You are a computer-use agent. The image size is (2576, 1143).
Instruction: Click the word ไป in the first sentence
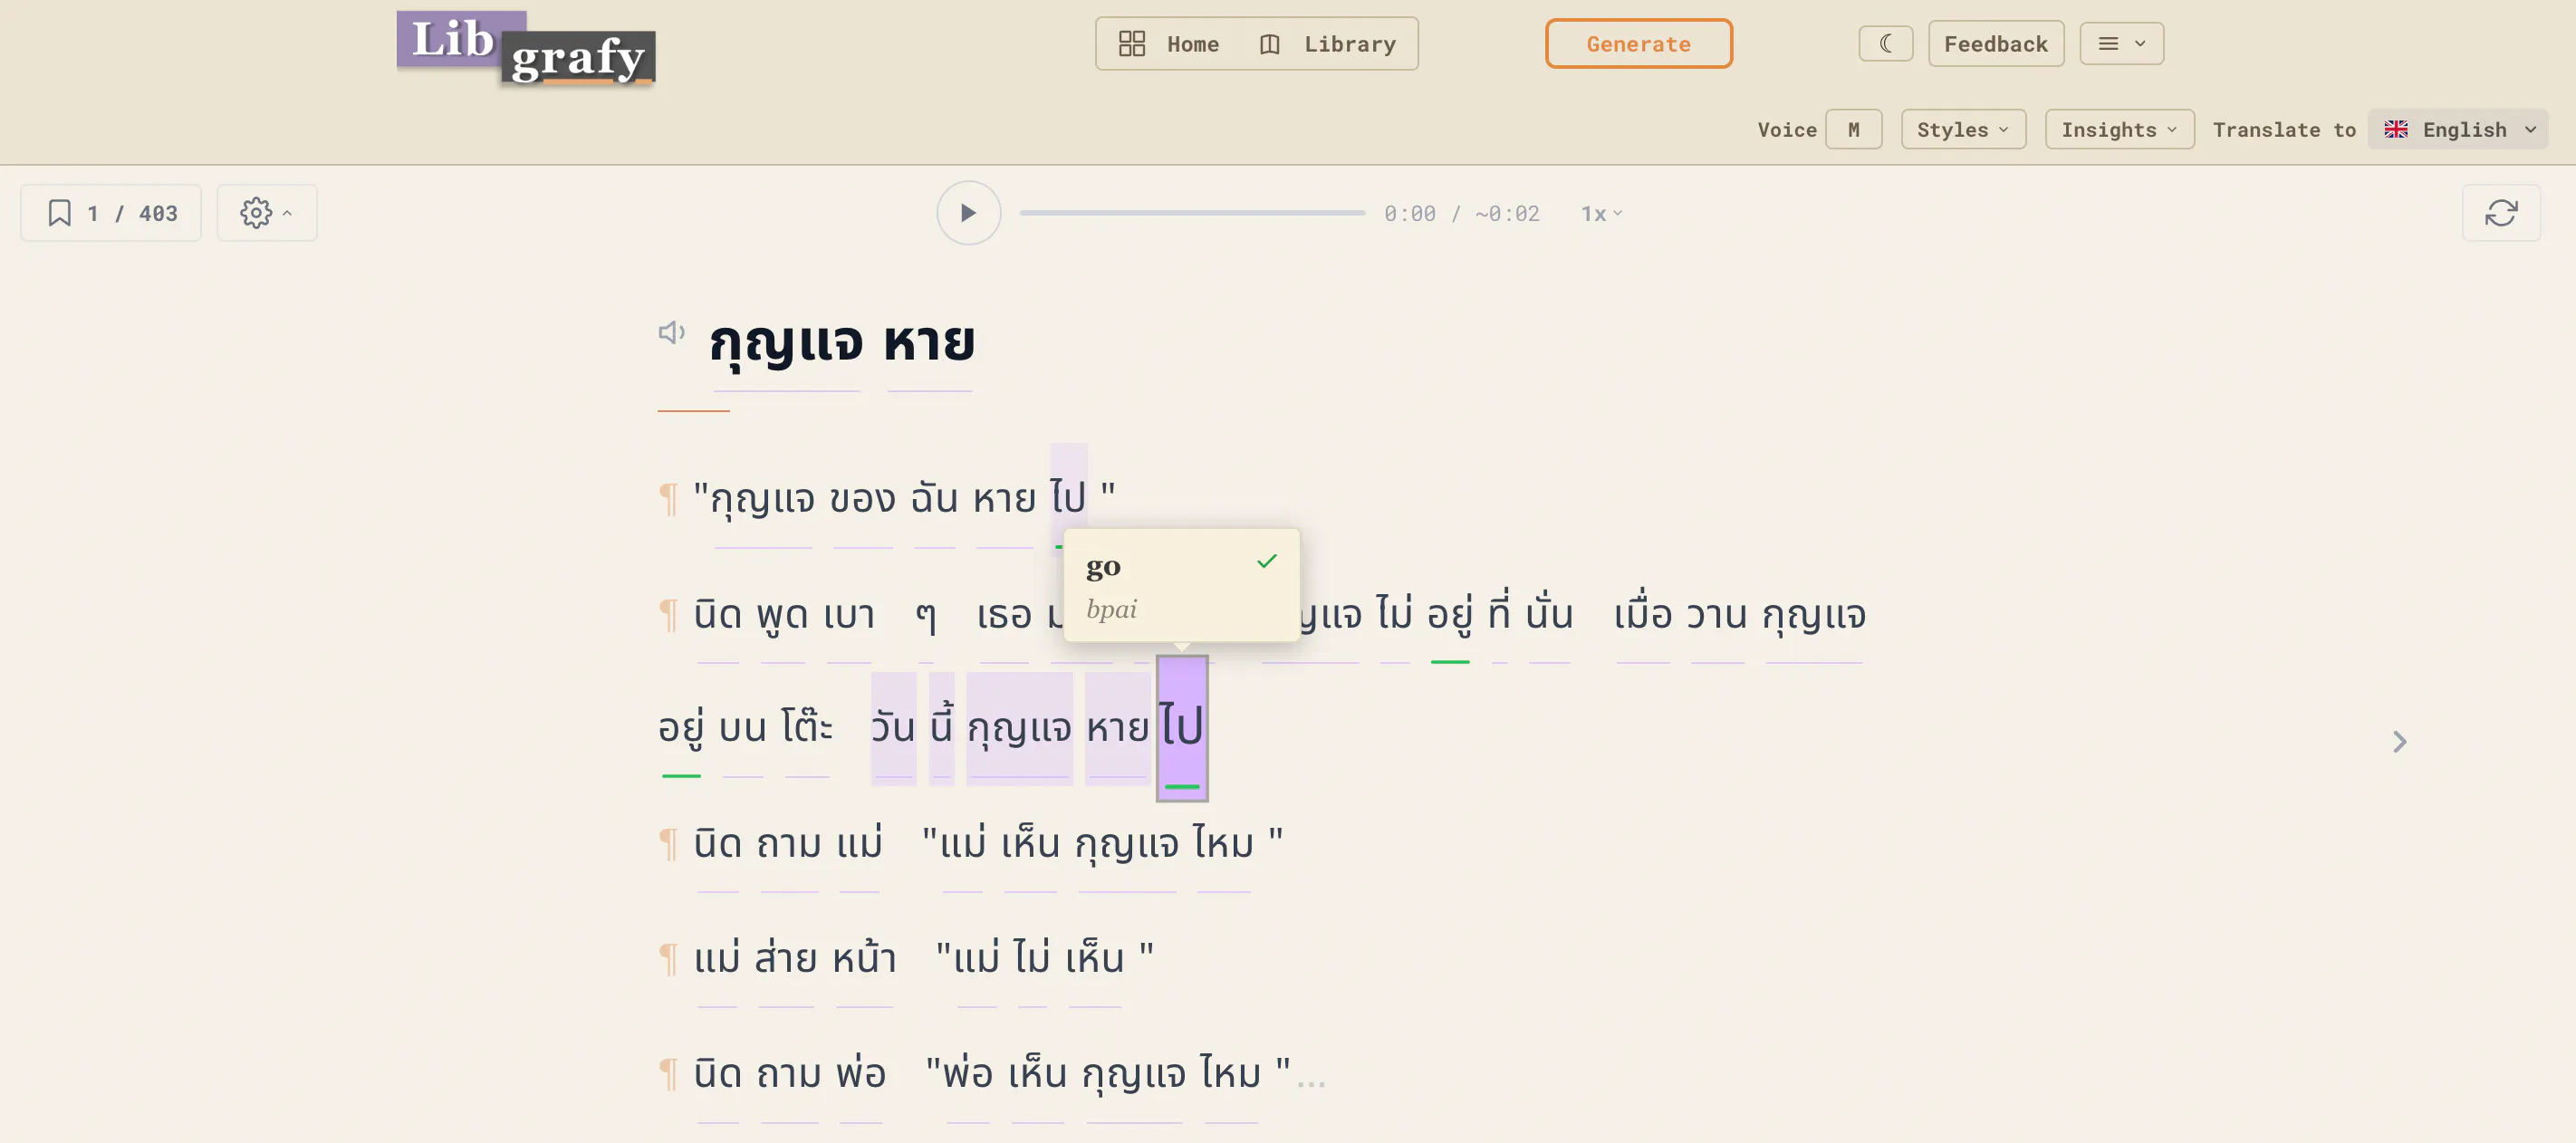pyautogui.click(x=1068, y=497)
